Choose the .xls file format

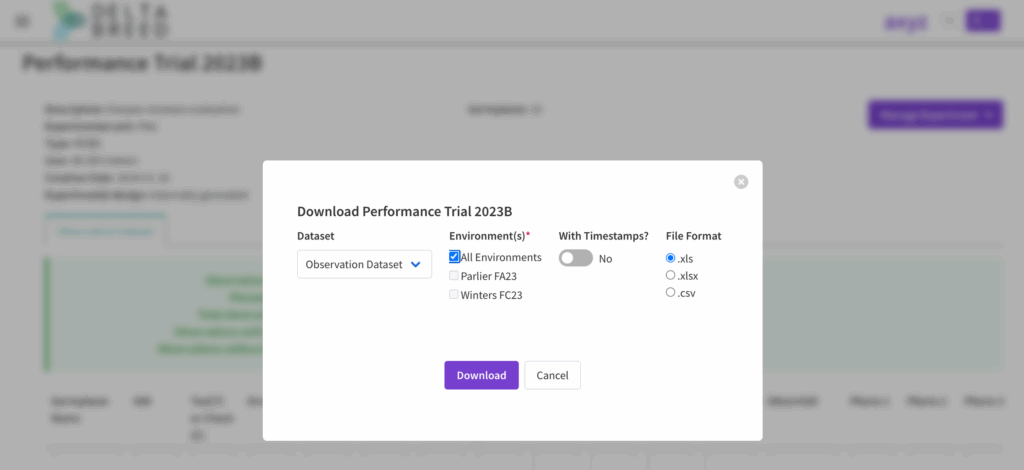671,258
